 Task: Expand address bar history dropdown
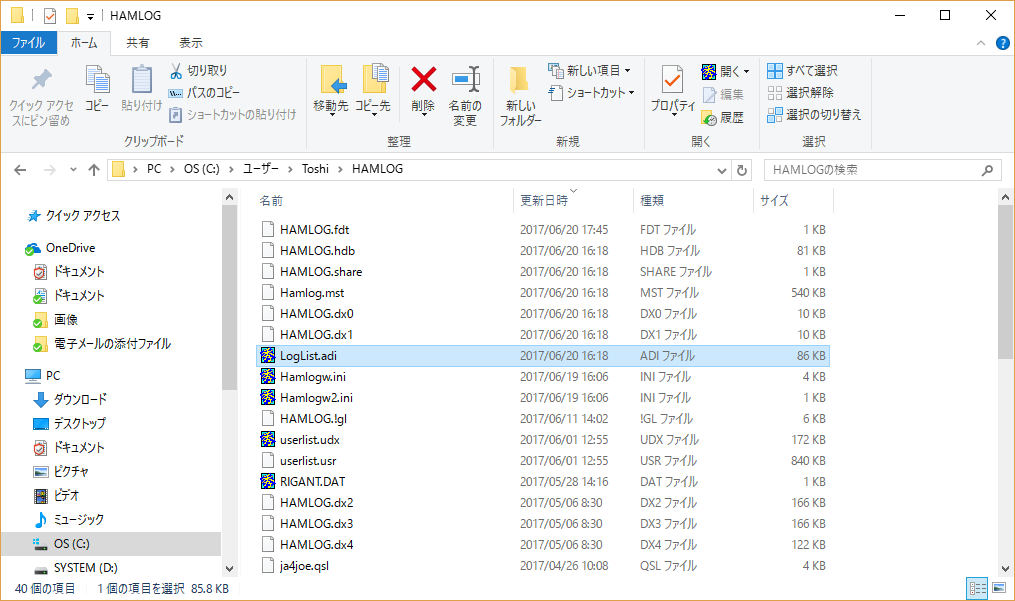point(722,170)
